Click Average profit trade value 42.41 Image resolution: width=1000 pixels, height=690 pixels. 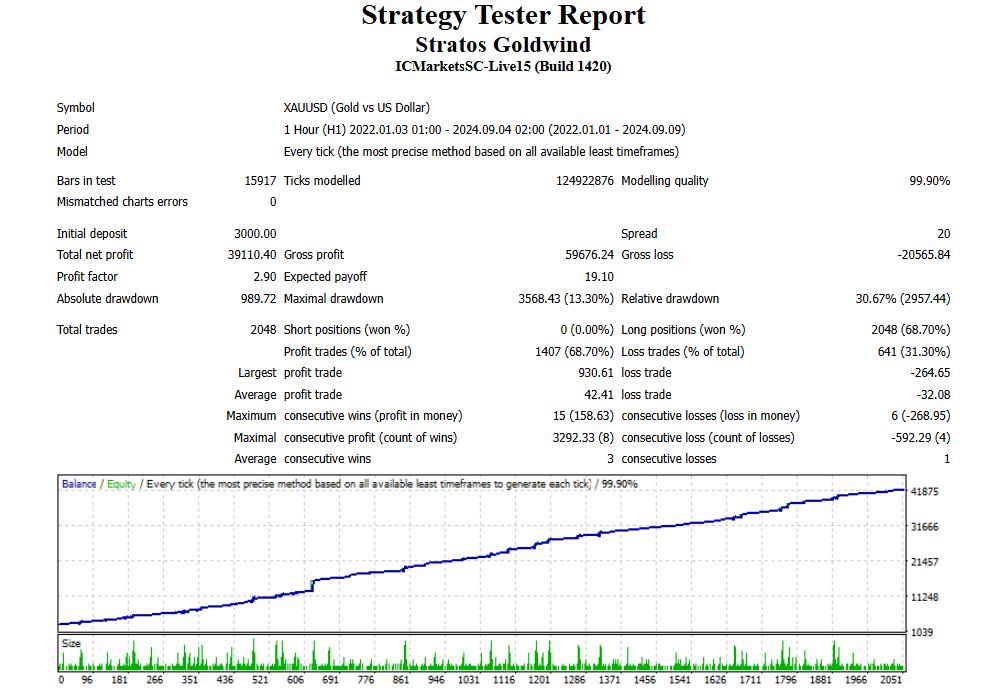599,395
